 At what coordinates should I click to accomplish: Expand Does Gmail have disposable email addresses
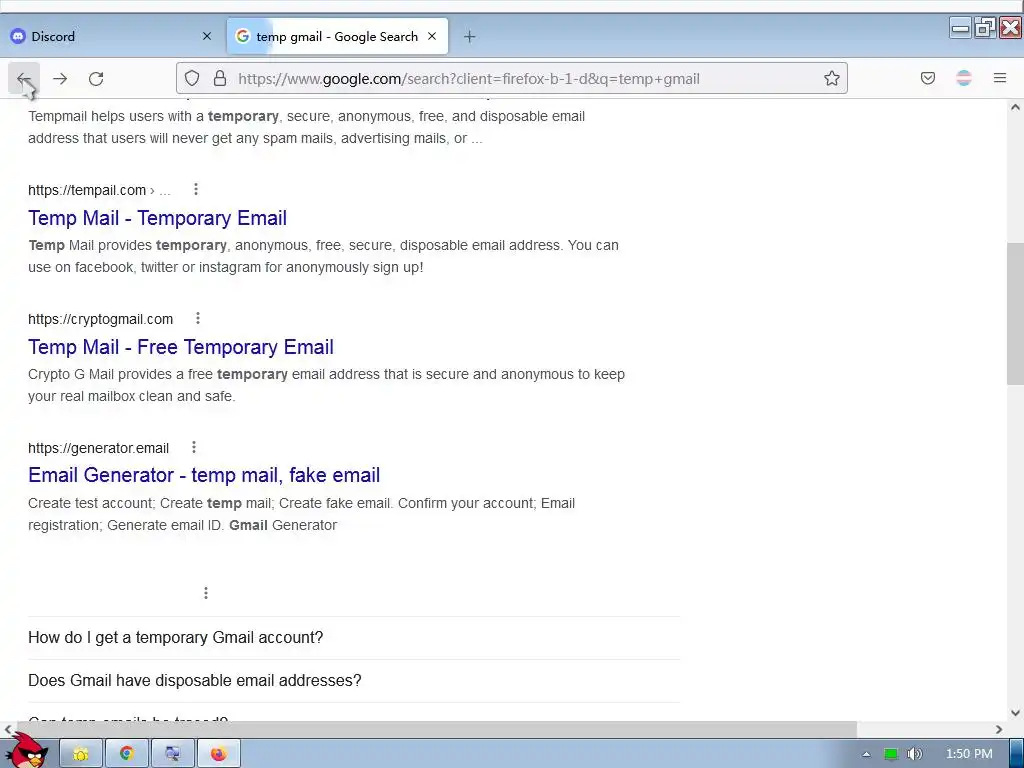tap(354, 680)
